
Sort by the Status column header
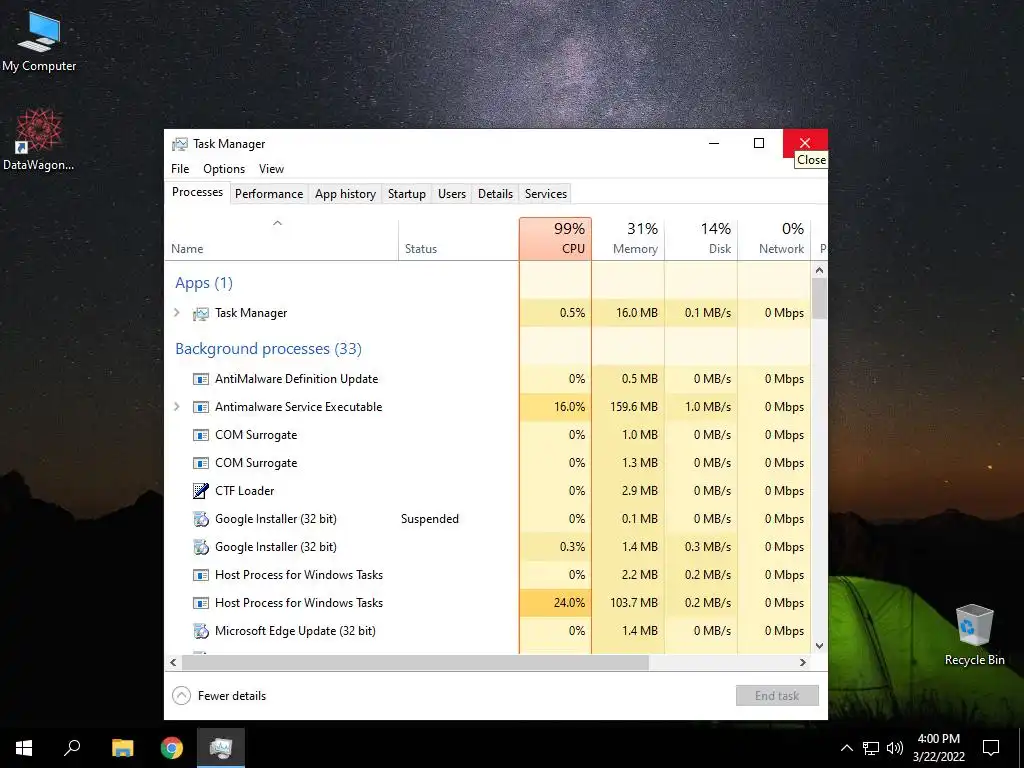tap(458, 239)
